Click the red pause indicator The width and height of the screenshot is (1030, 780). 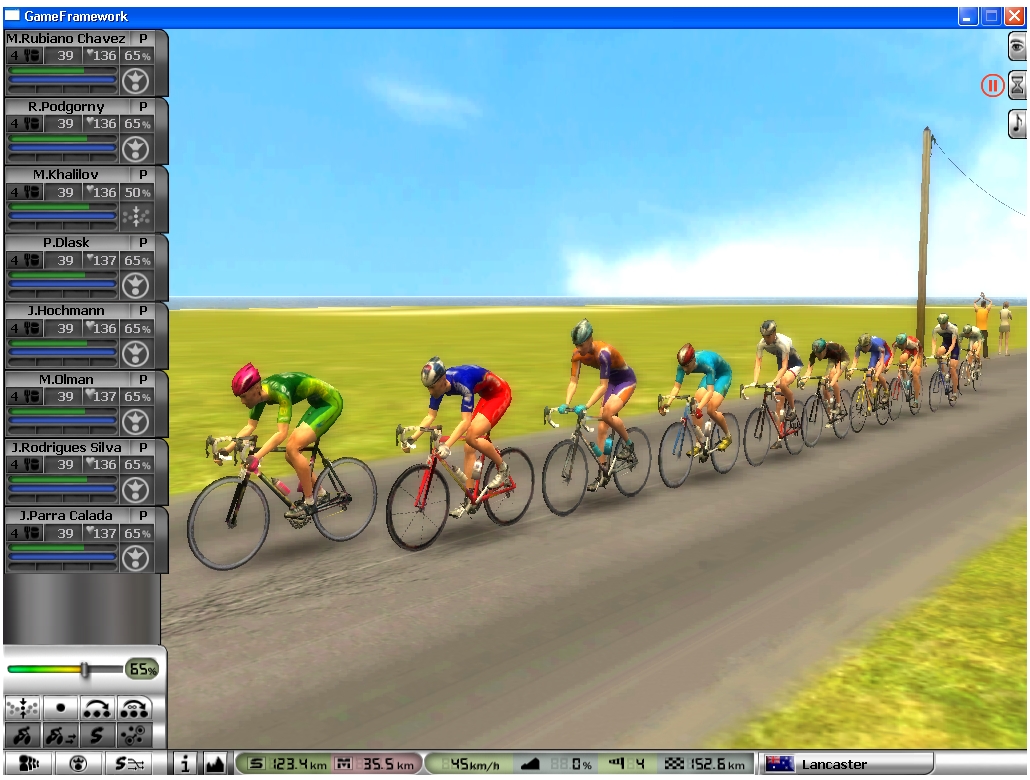point(991,85)
